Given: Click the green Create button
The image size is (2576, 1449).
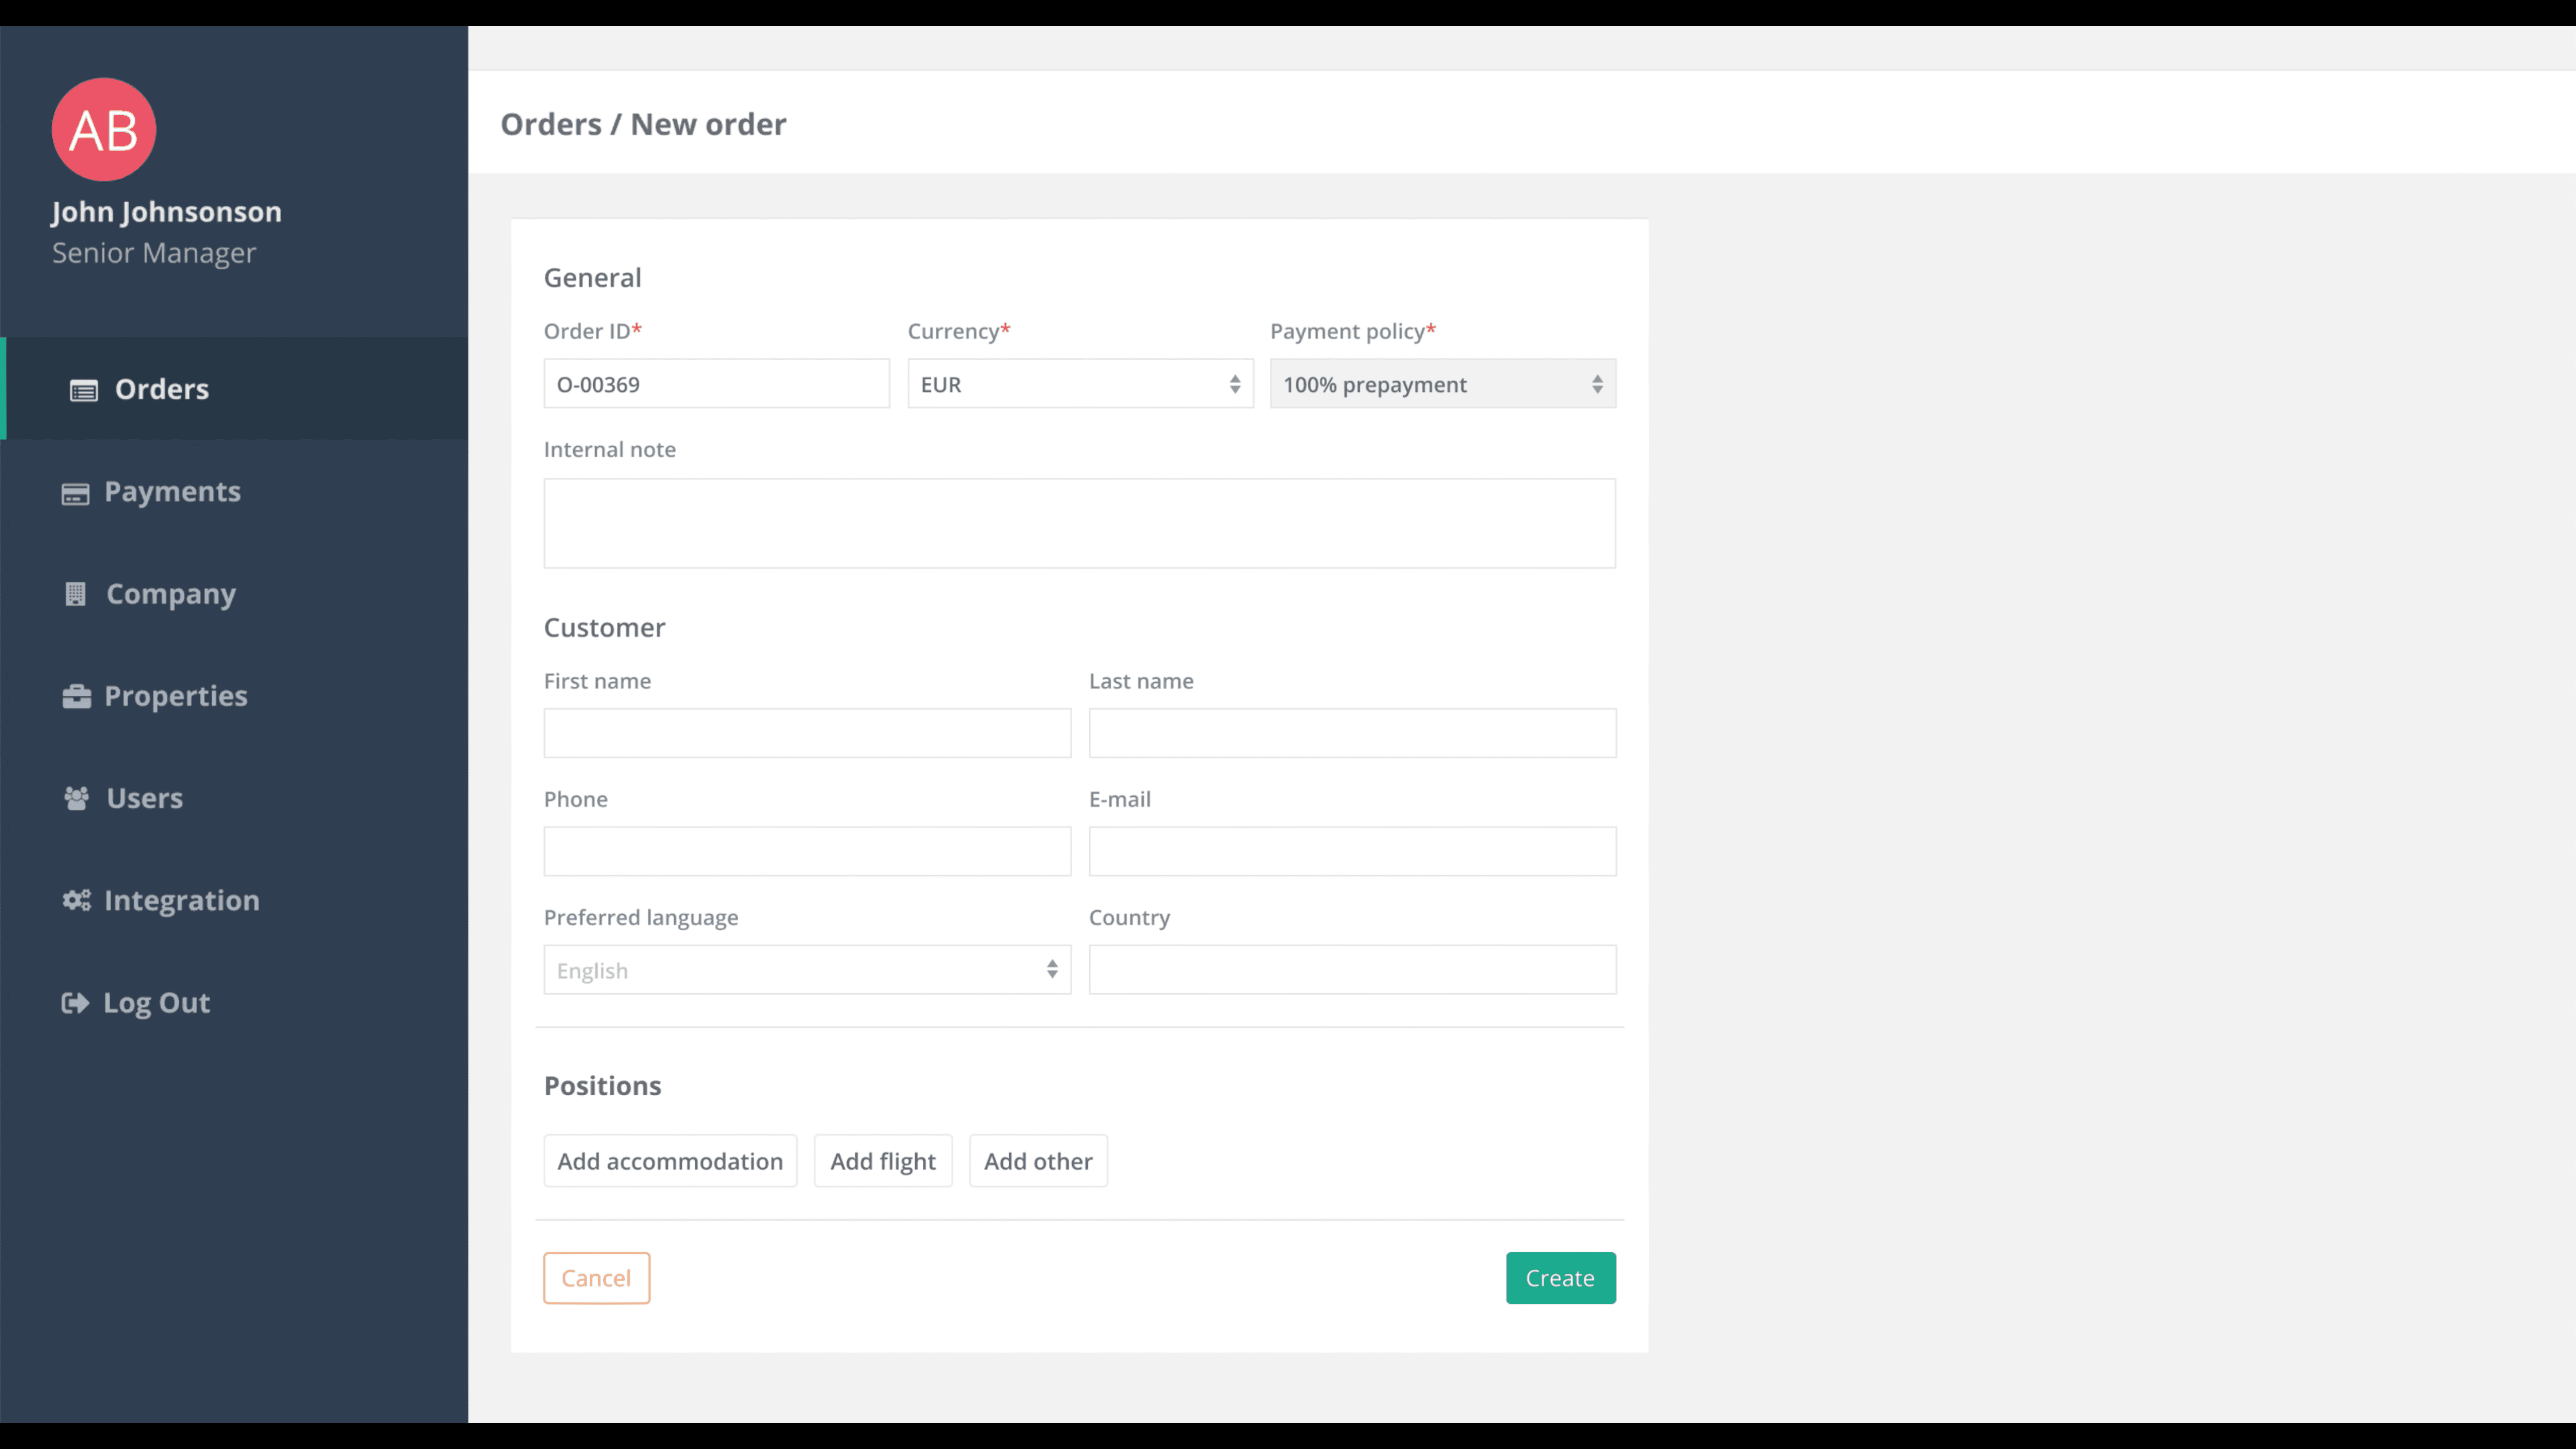Looking at the screenshot, I should tap(1560, 1278).
